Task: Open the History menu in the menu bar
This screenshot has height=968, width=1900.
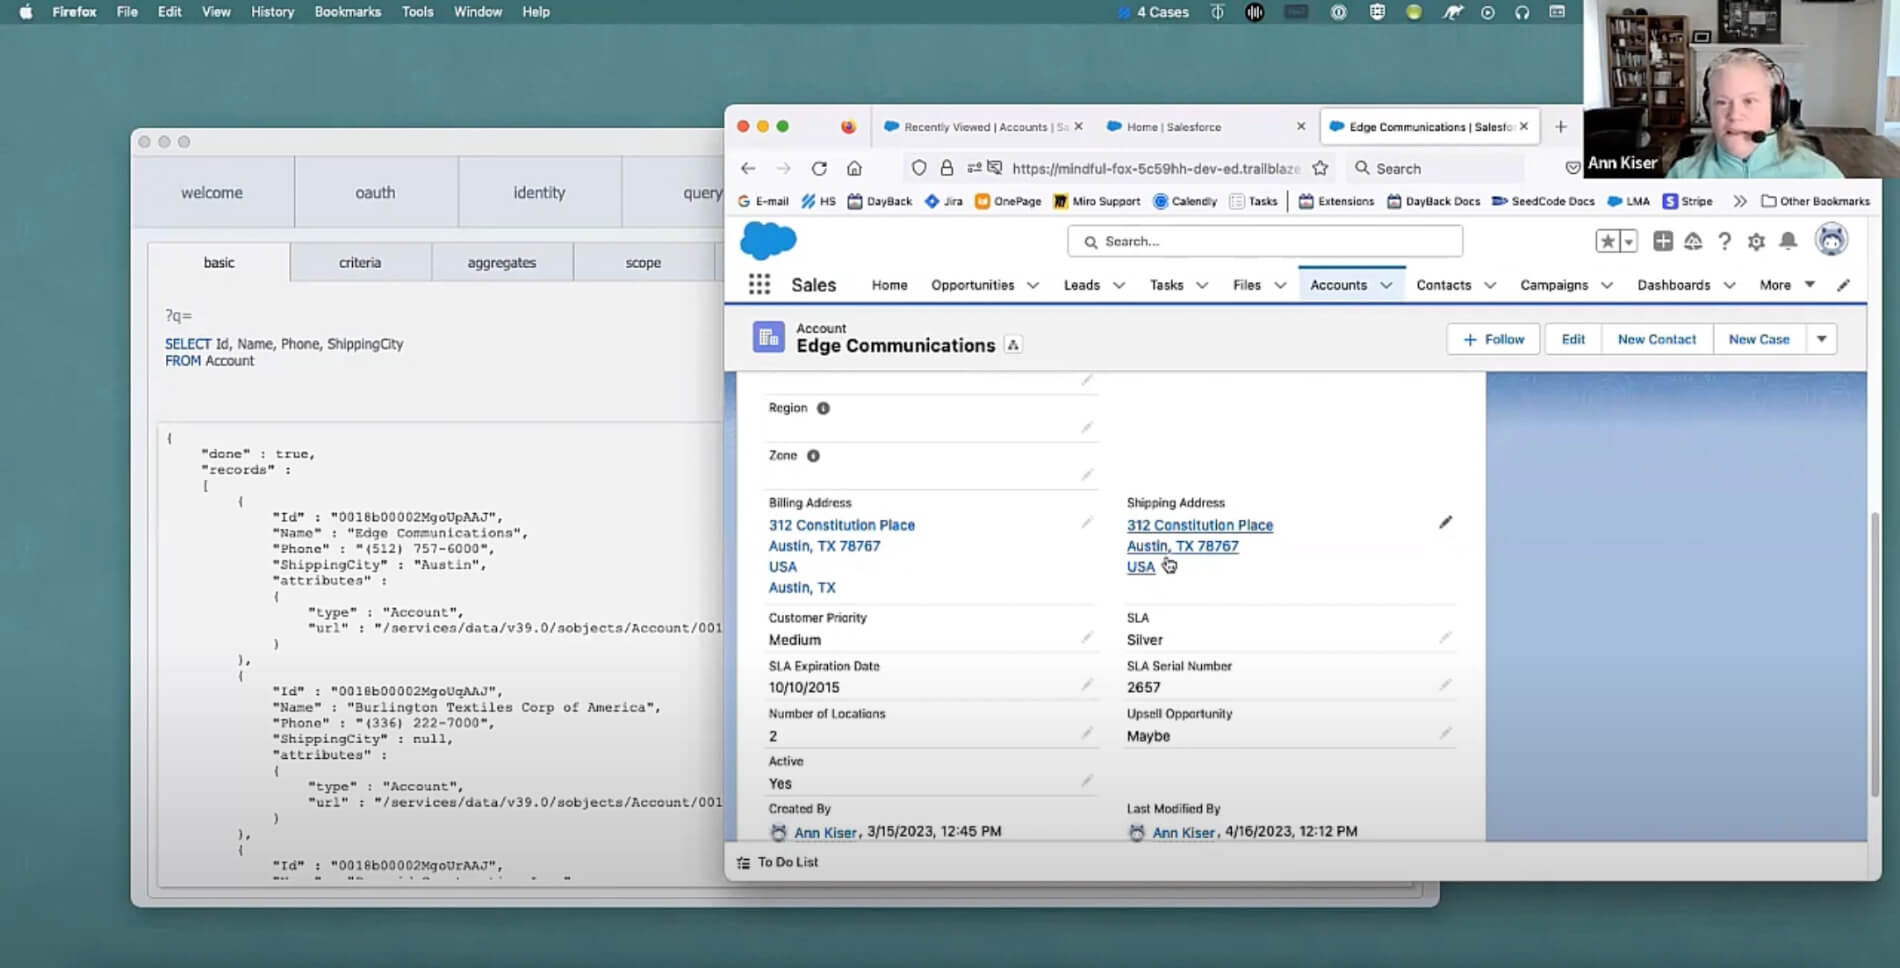Action: click(272, 12)
